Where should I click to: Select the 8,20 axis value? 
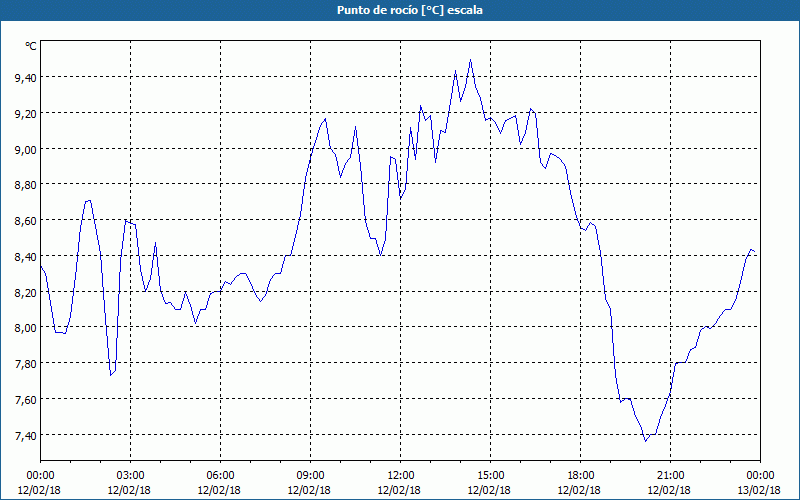(25, 292)
